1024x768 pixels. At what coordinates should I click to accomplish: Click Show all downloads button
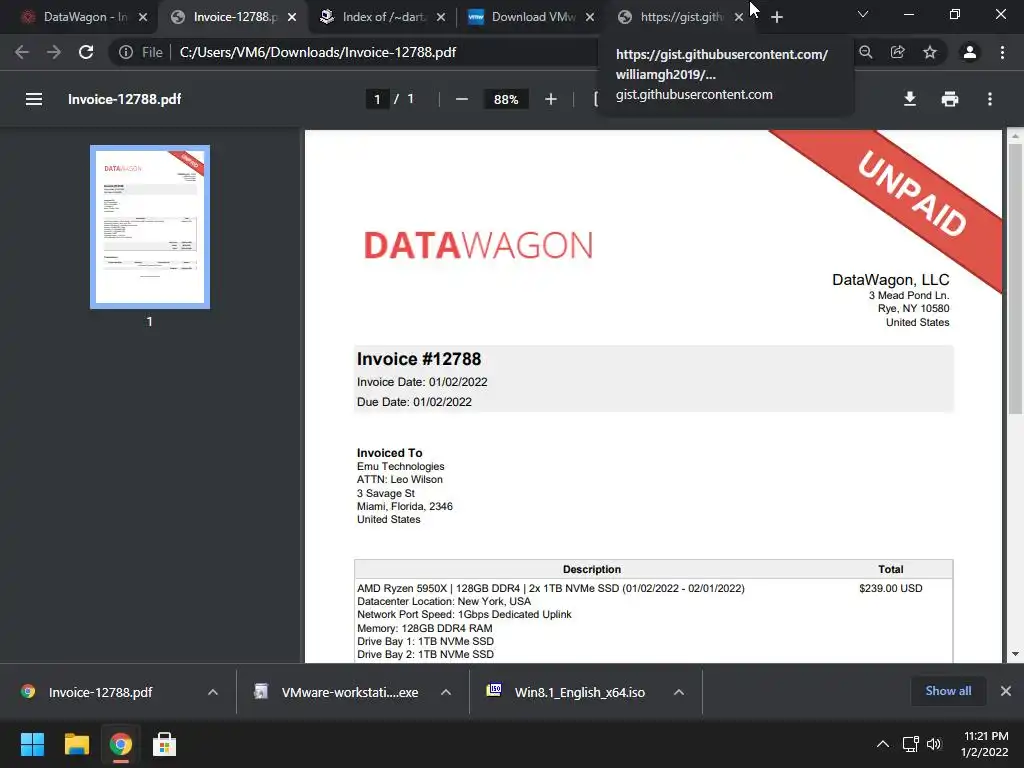948,691
